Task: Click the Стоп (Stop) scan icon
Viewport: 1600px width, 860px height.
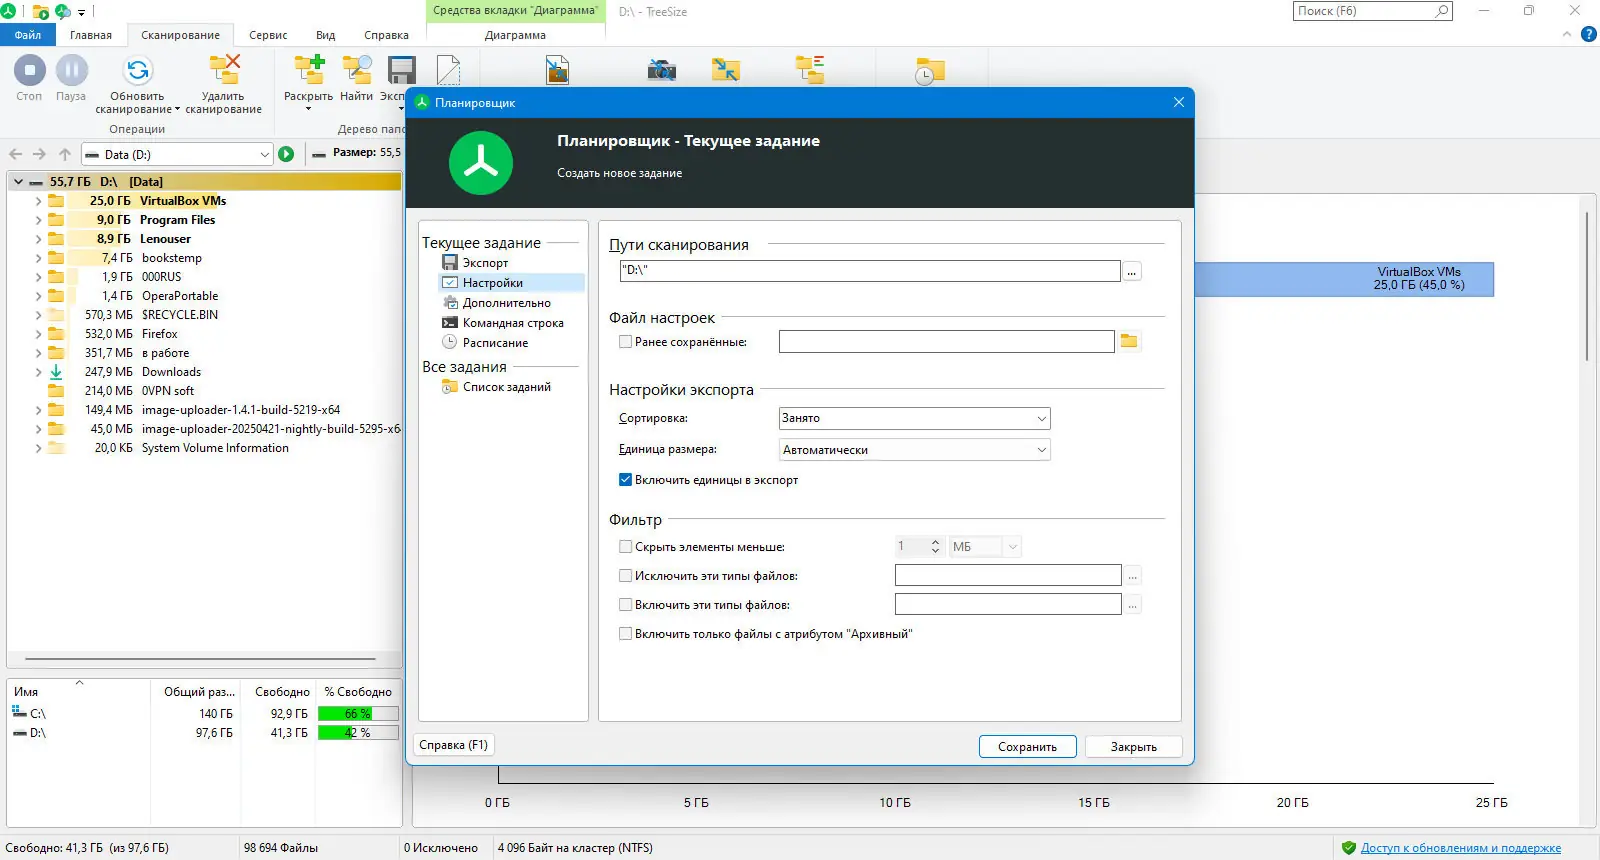Action: coord(29,70)
